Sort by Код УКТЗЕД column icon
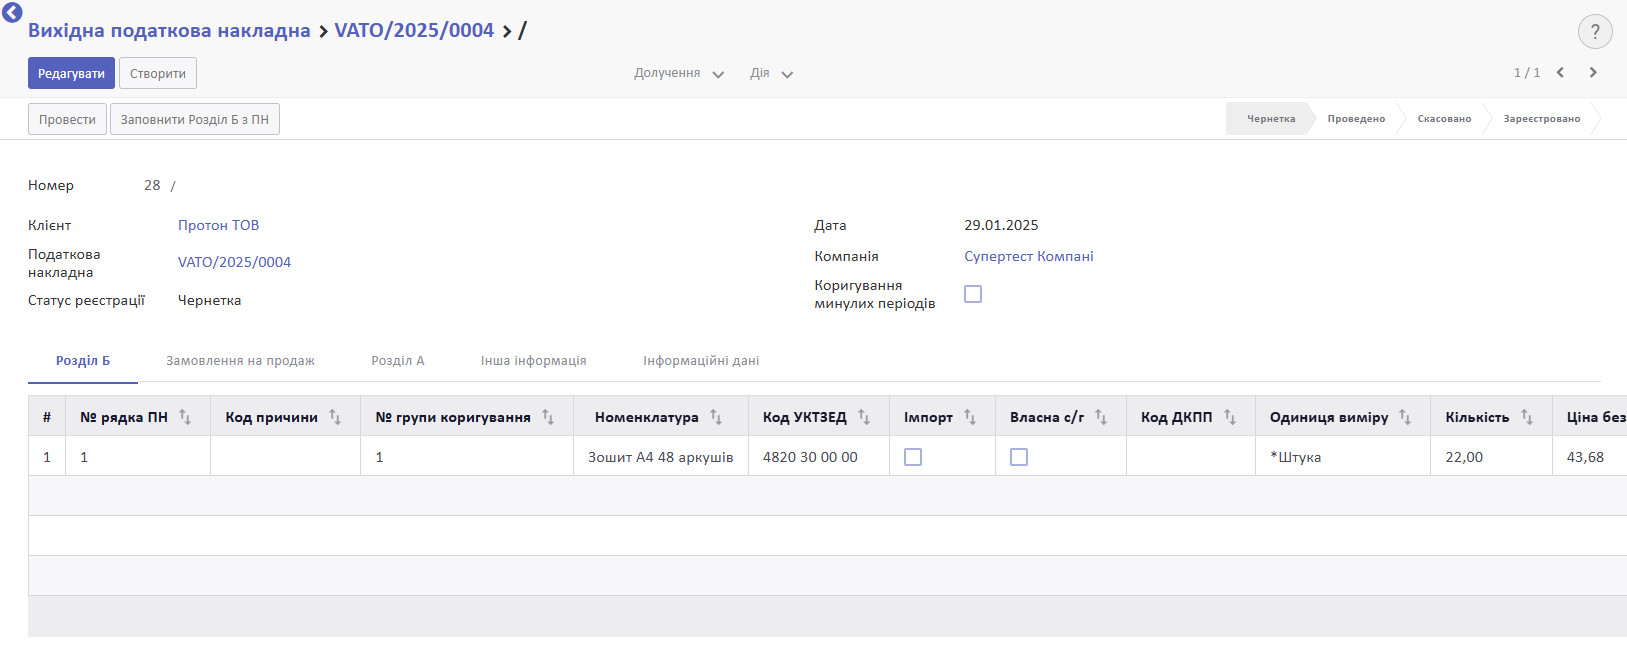 (864, 417)
